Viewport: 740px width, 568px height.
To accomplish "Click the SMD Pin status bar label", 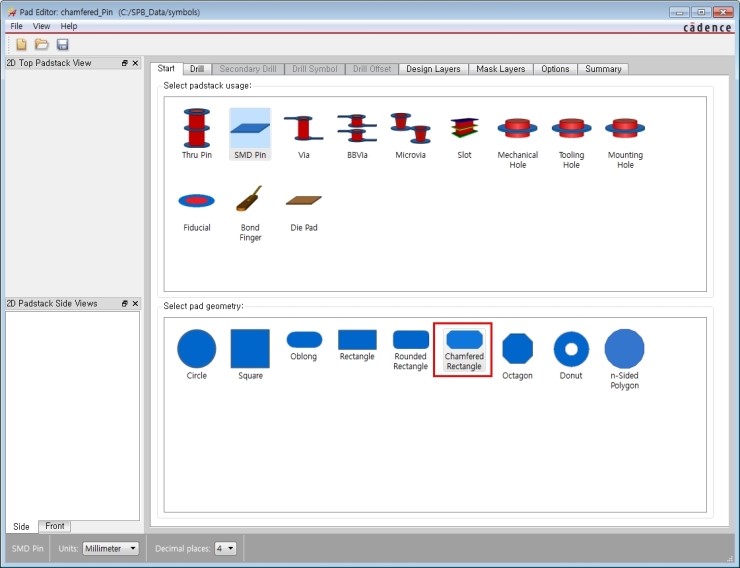I will click(x=27, y=548).
